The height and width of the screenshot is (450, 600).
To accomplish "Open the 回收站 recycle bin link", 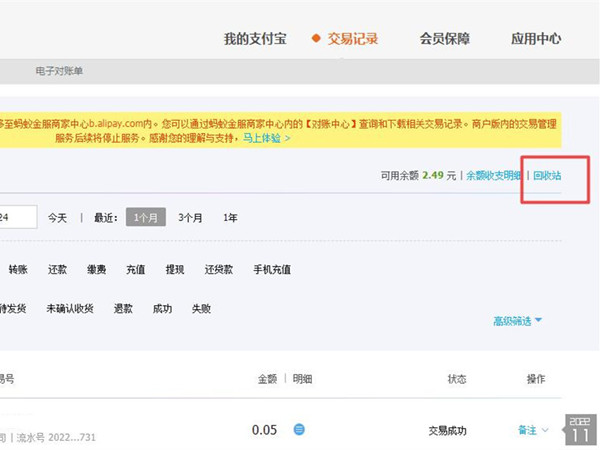I will coord(547,176).
